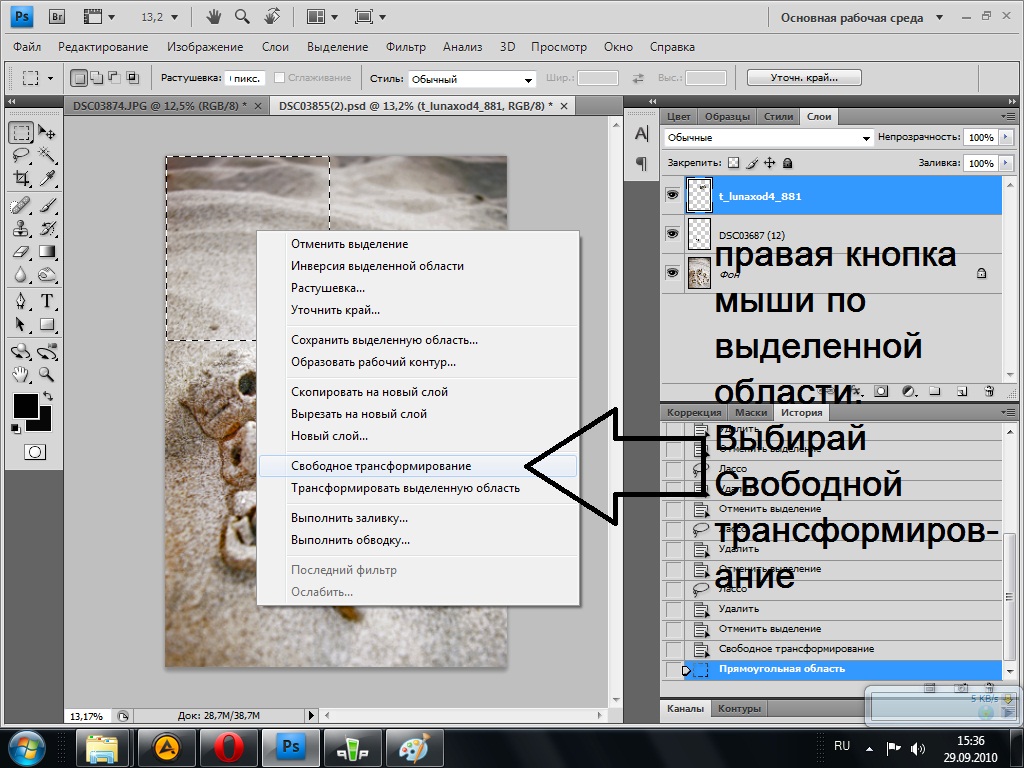Image resolution: width=1024 pixels, height=768 pixels.
Task: Delete layer using the trash icon
Action: click(x=989, y=391)
